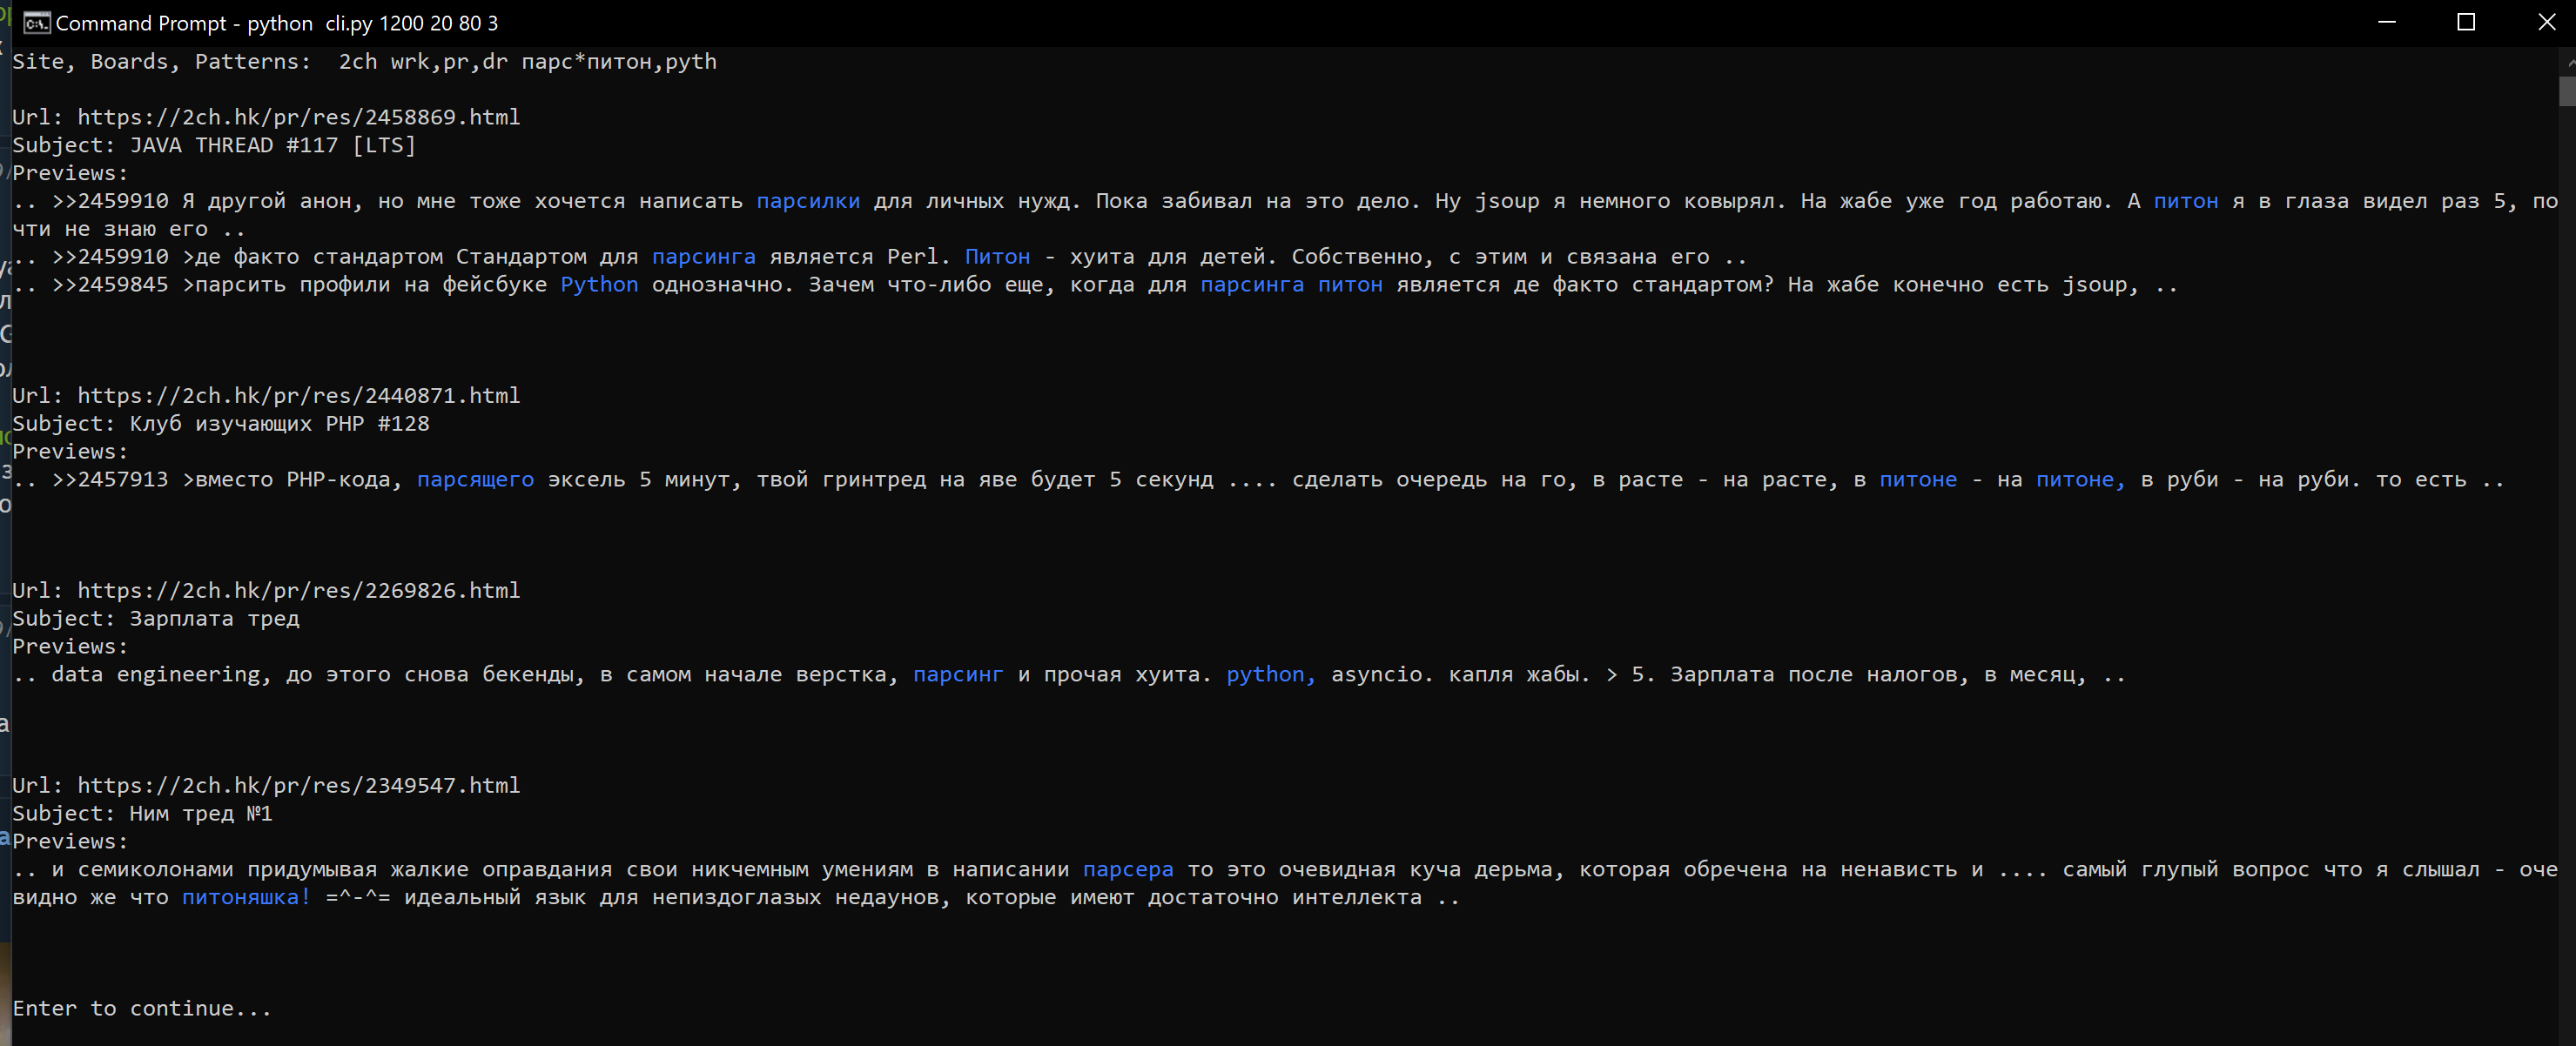Click highlighted word 'парсилки'
2576x1046 pixels.
point(808,201)
